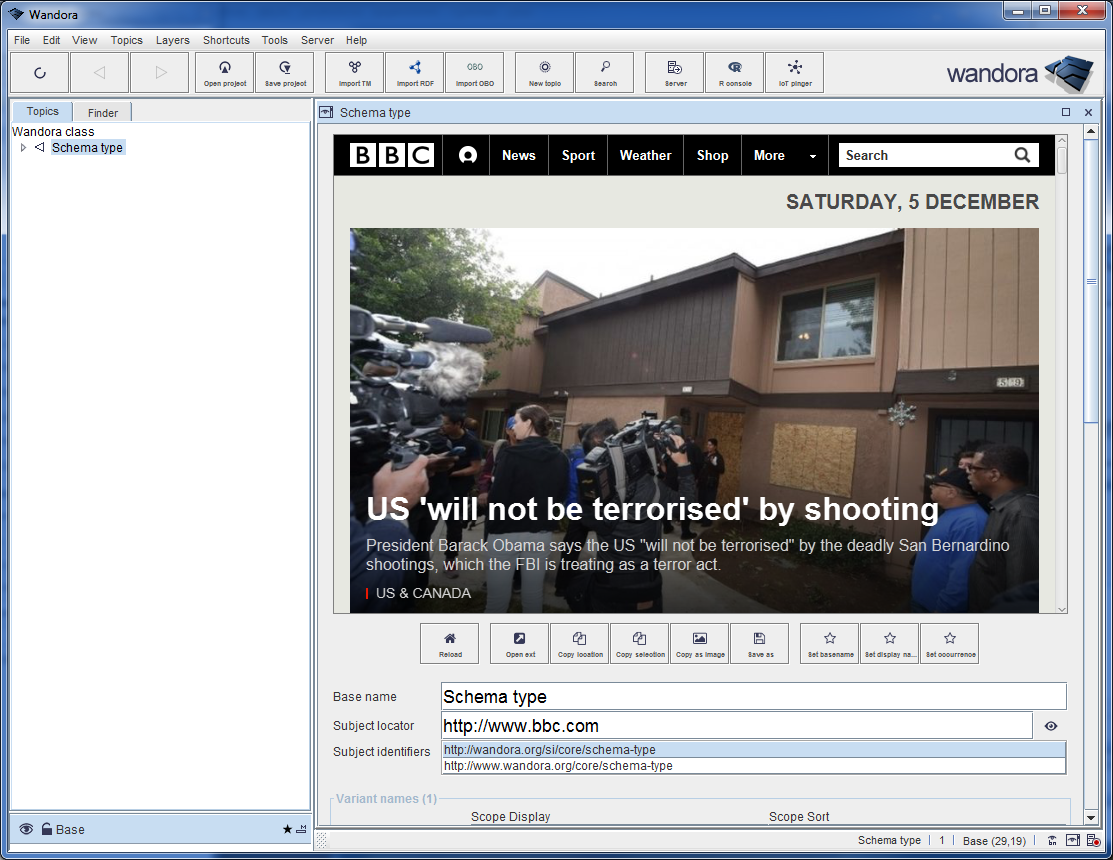Click the Save project button

[x=284, y=72]
